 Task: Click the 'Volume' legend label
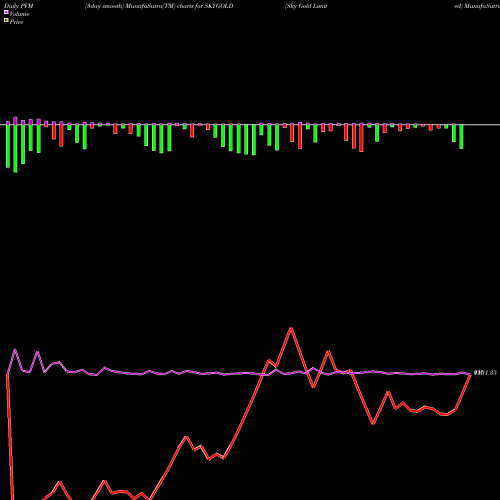[19, 14]
